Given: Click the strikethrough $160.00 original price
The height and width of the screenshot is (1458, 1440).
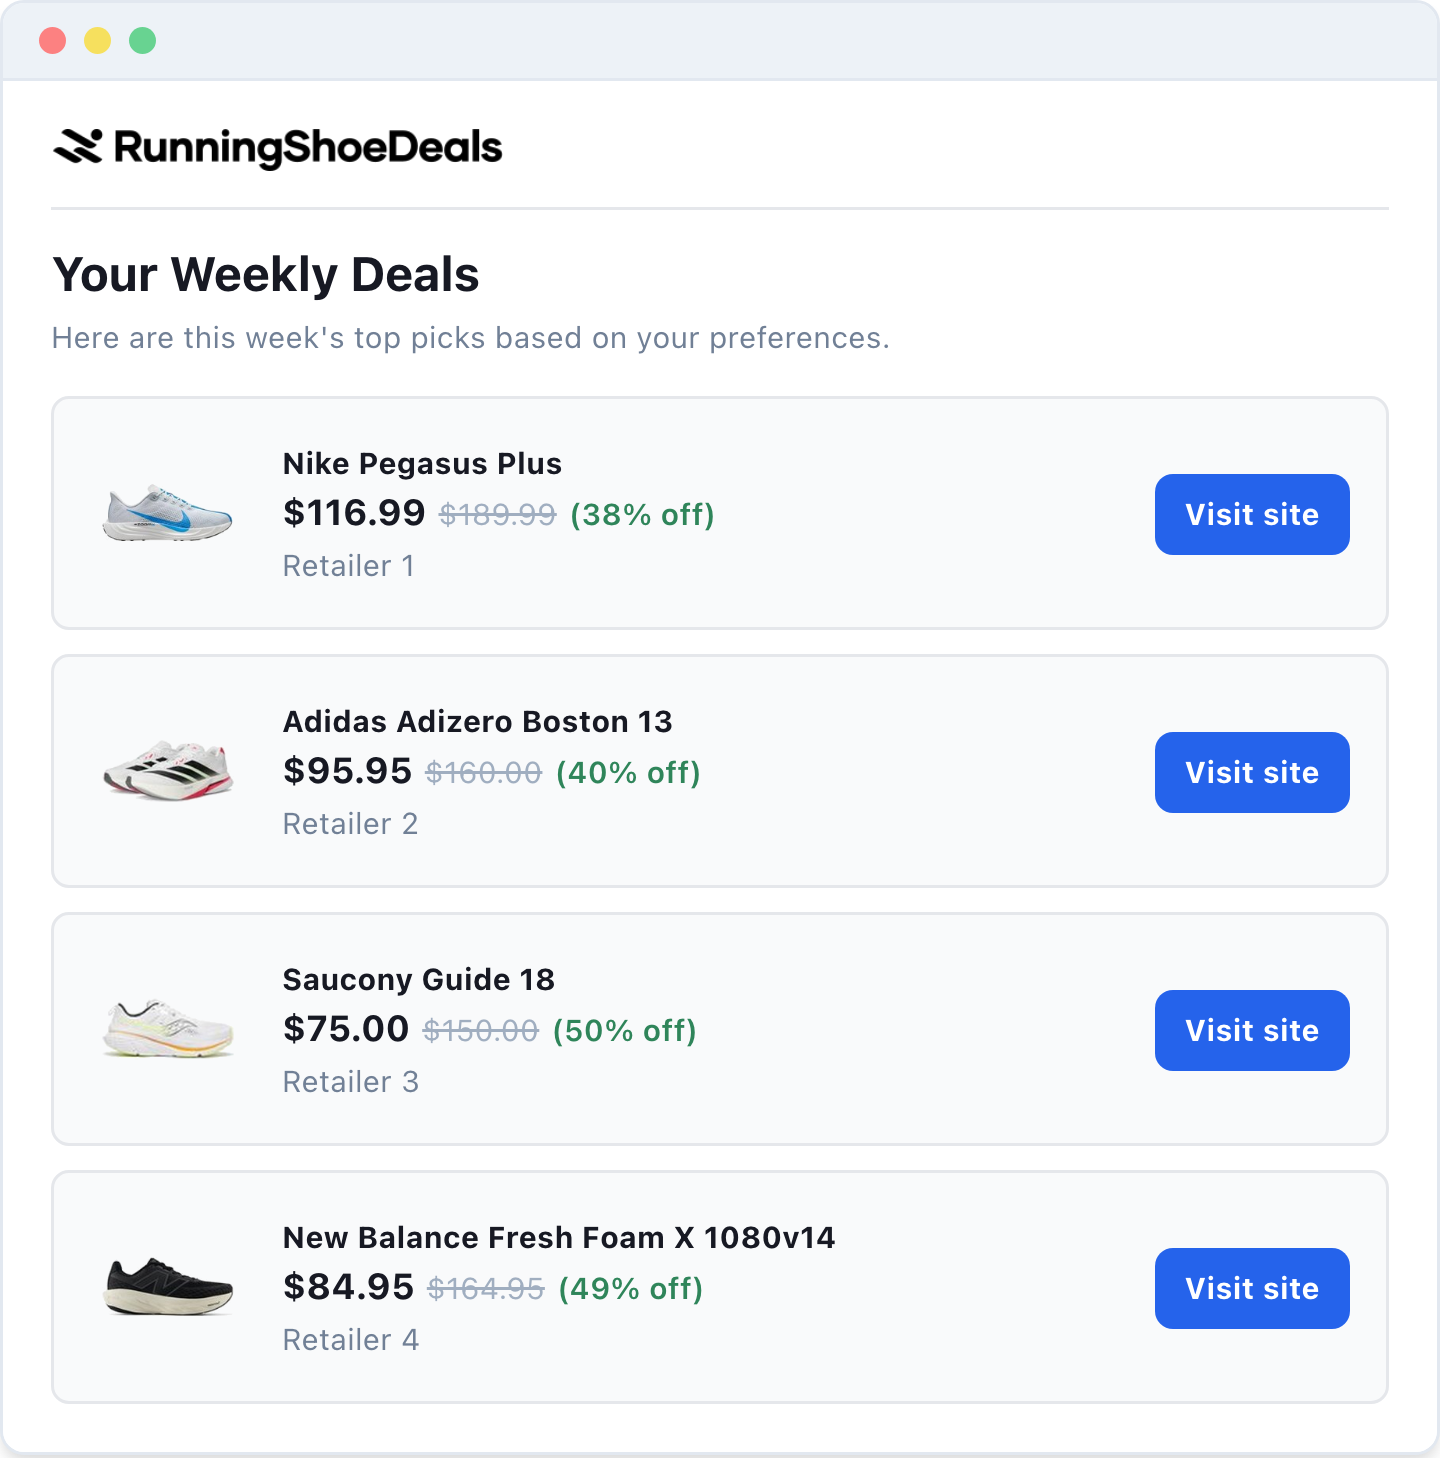Looking at the screenshot, I should click(x=484, y=772).
